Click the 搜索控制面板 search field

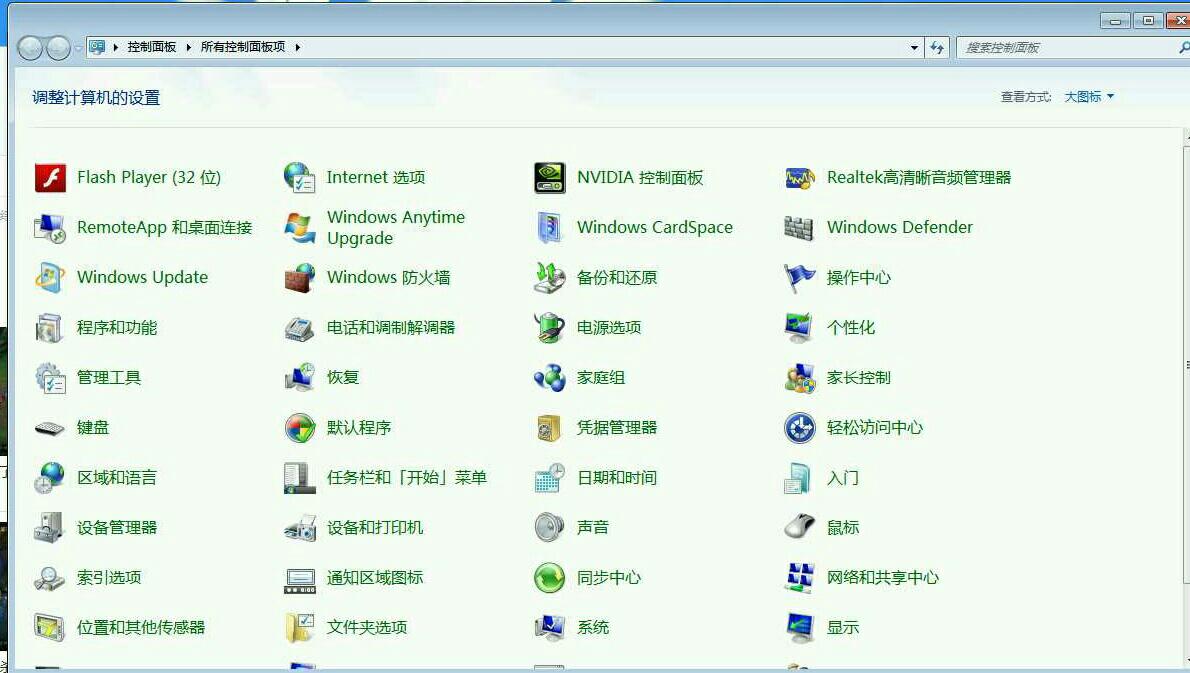1065,48
